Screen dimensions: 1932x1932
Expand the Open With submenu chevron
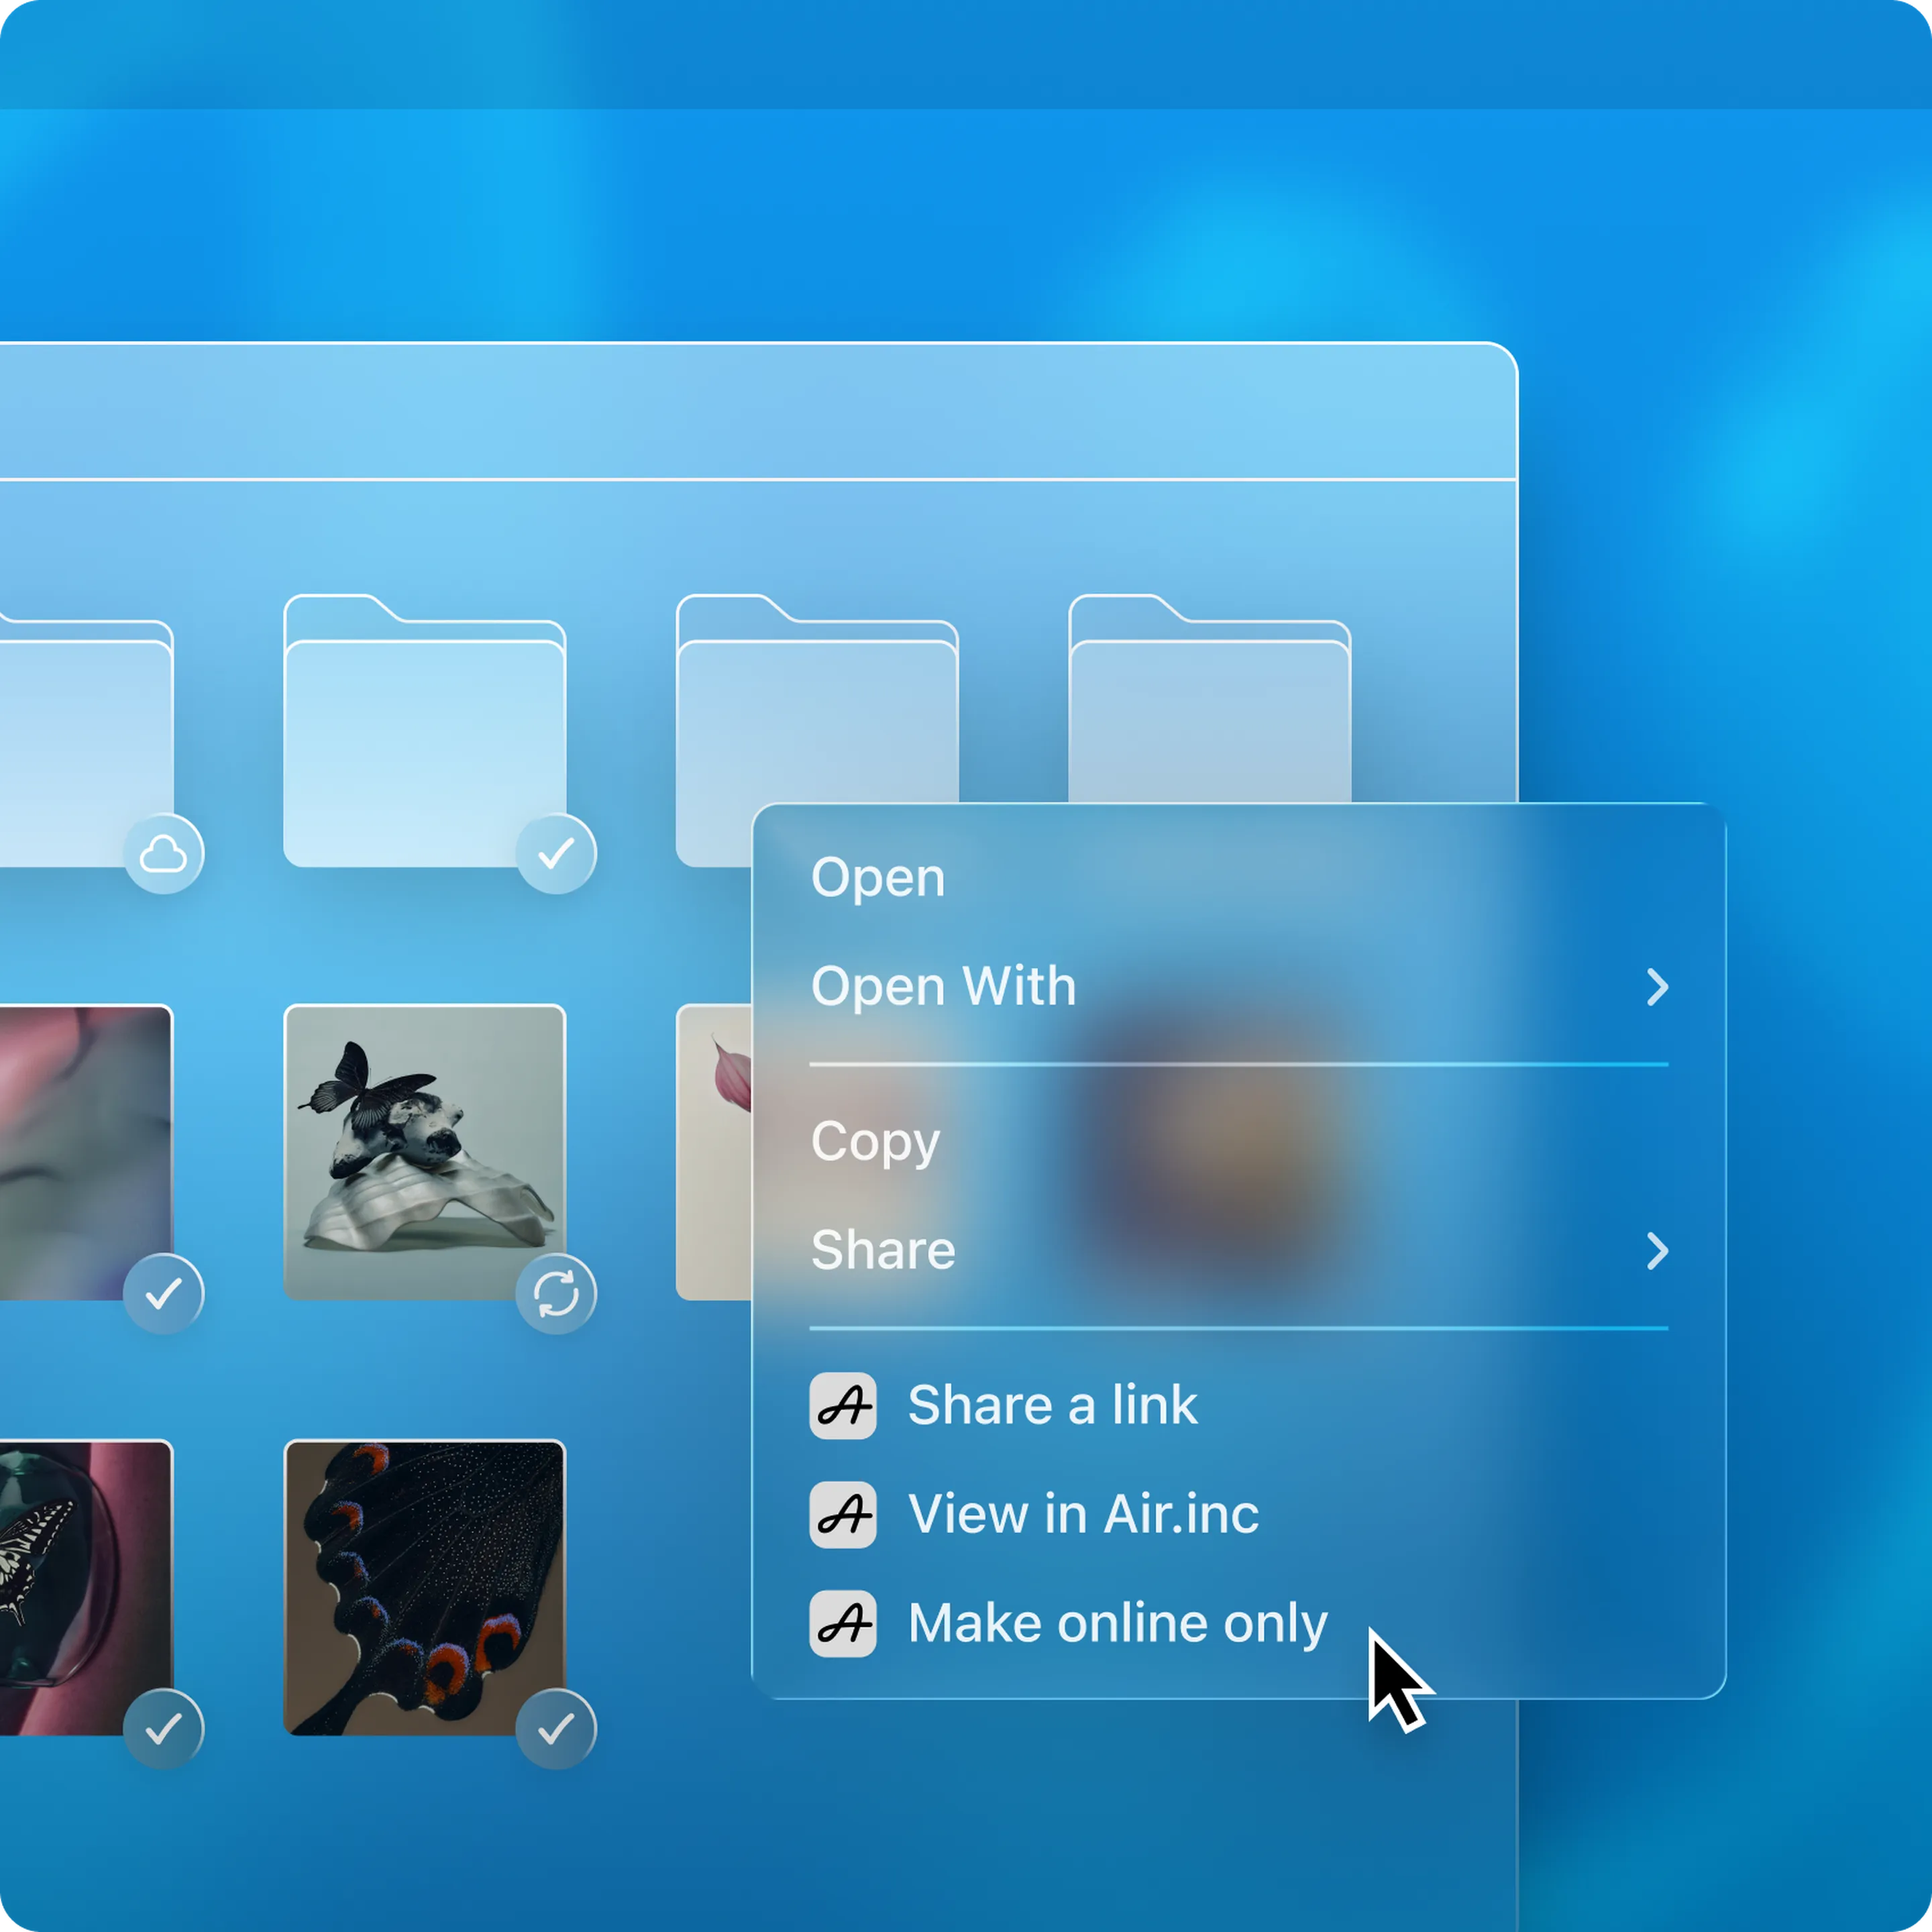click(x=1657, y=987)
